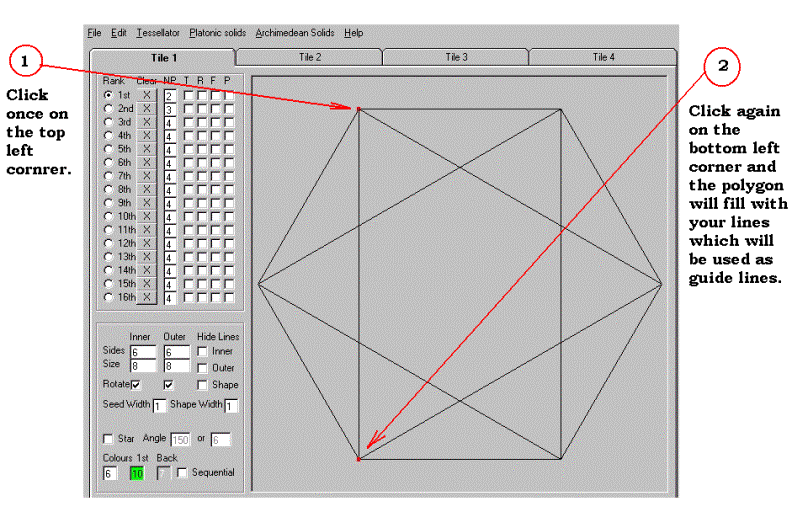The image size is (792, 528).
Task: Open the Tessellator menu
Action: [157, 33]
